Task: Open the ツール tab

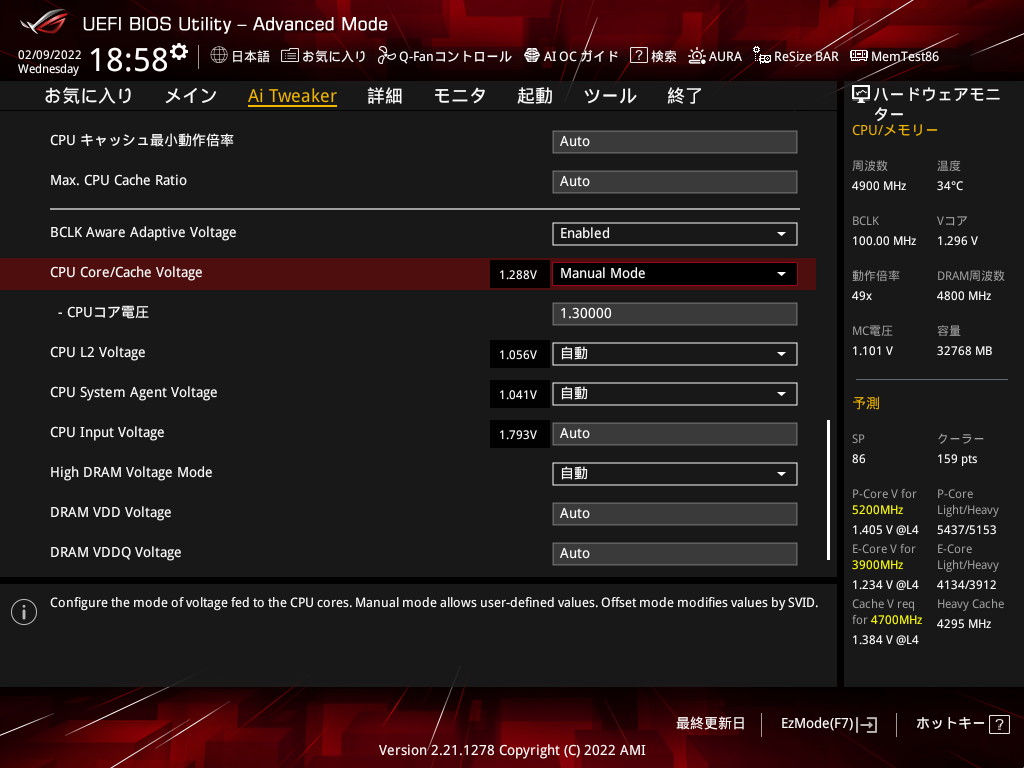Action: coord(610,96)
